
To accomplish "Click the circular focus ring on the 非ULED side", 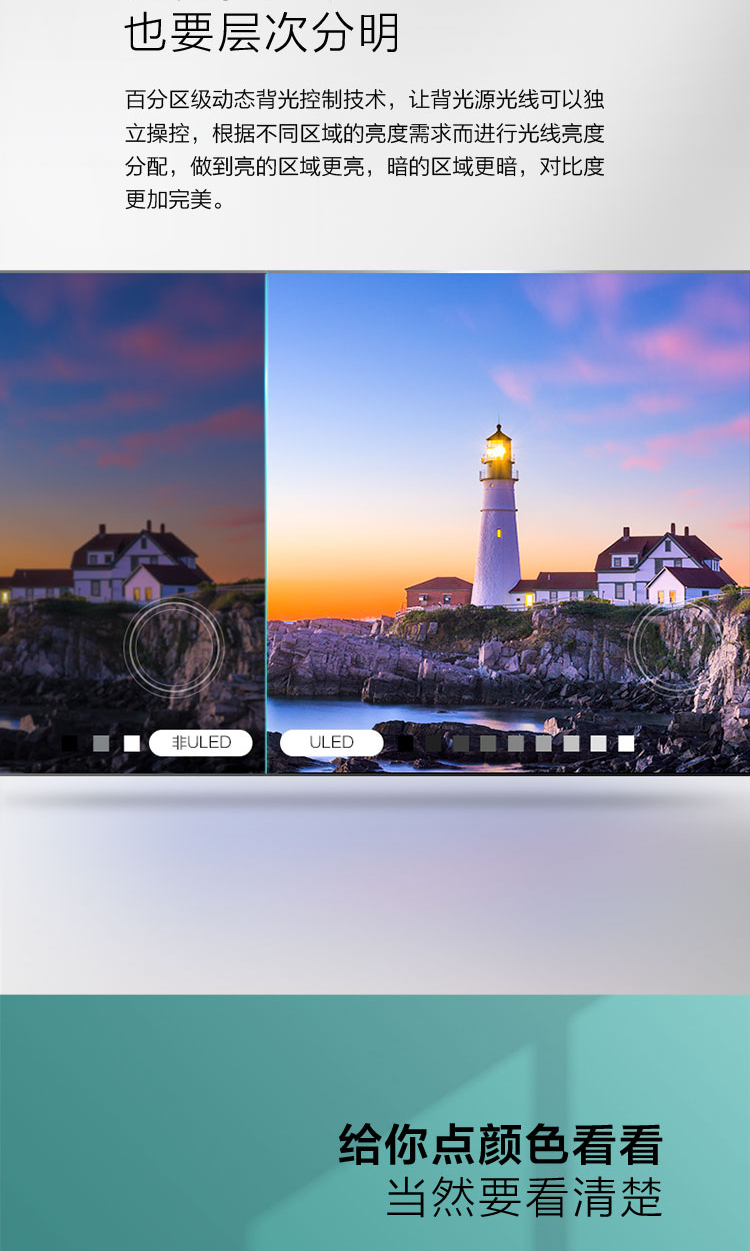I will tap(173, 647).
